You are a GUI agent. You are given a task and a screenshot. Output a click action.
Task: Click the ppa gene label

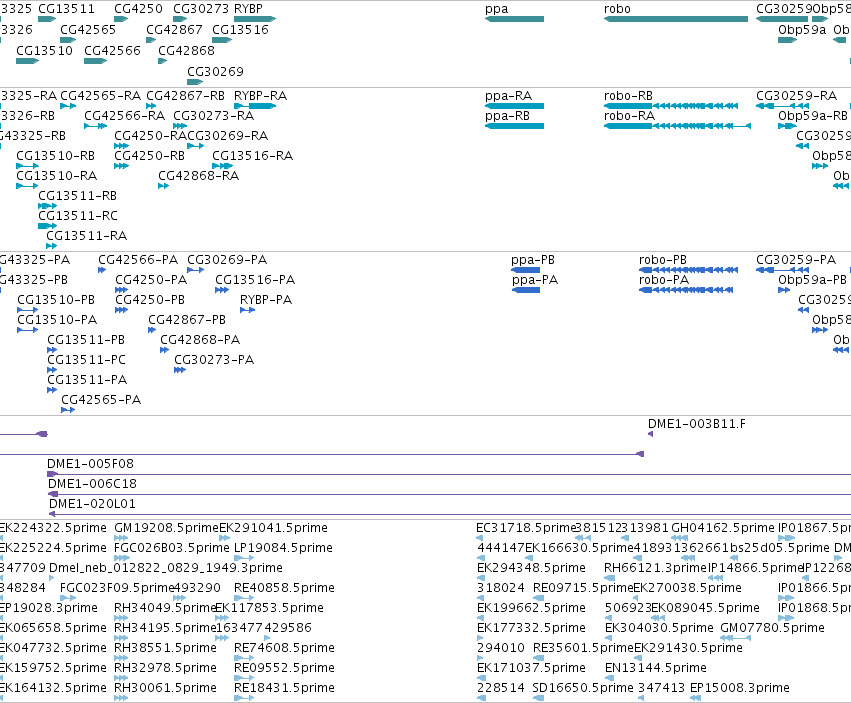(497, 9)
